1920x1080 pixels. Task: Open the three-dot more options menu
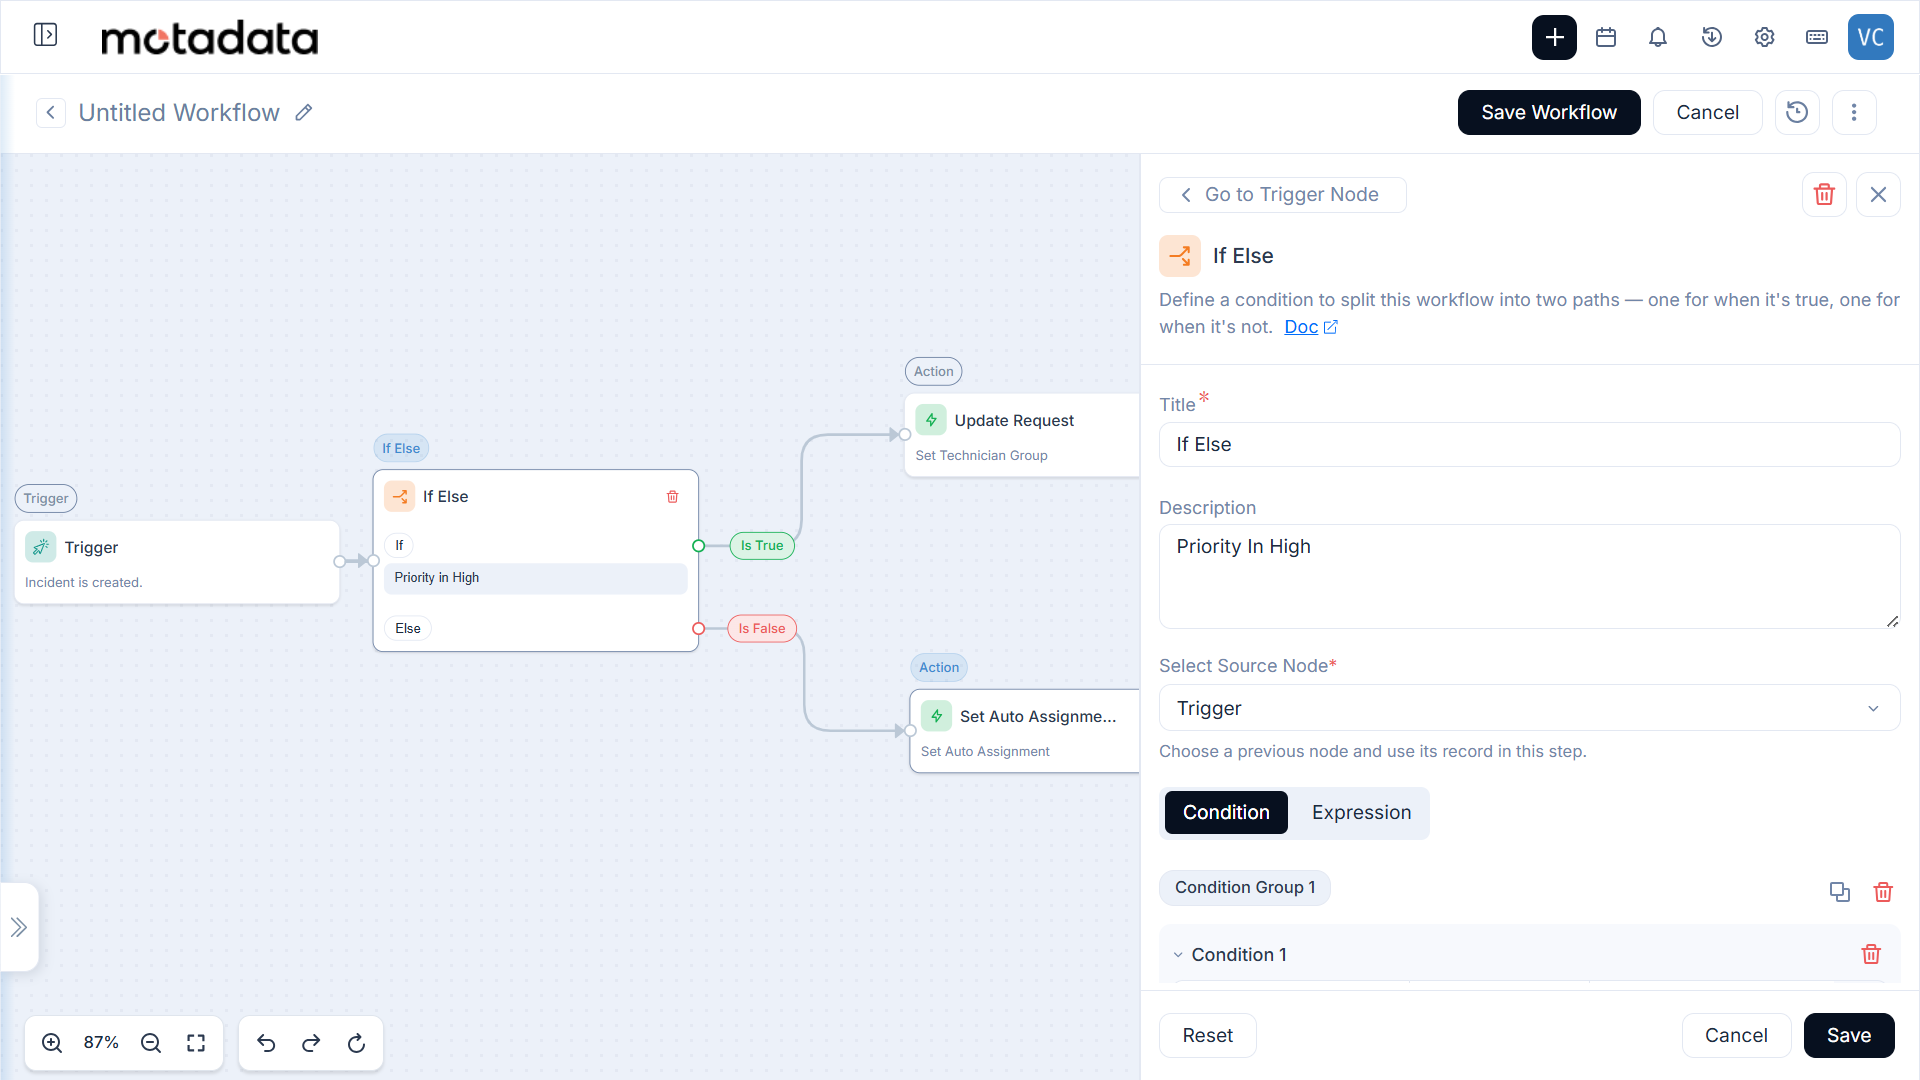point(1854,112)
